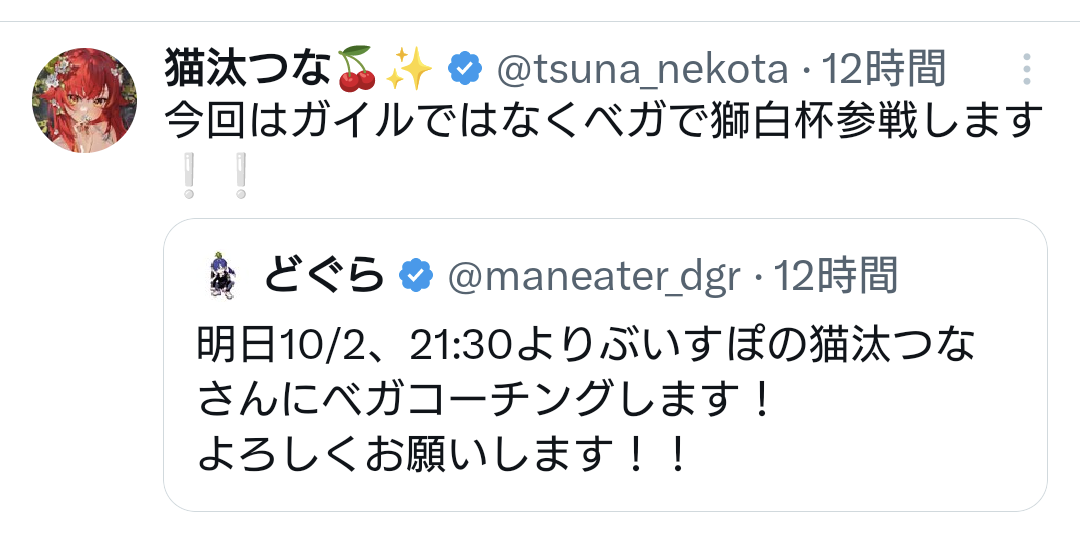Open the tweet's three-dot more options menu
Image resolution: width=1080 pixels, height=538 pixels.
click(1025, 69)
